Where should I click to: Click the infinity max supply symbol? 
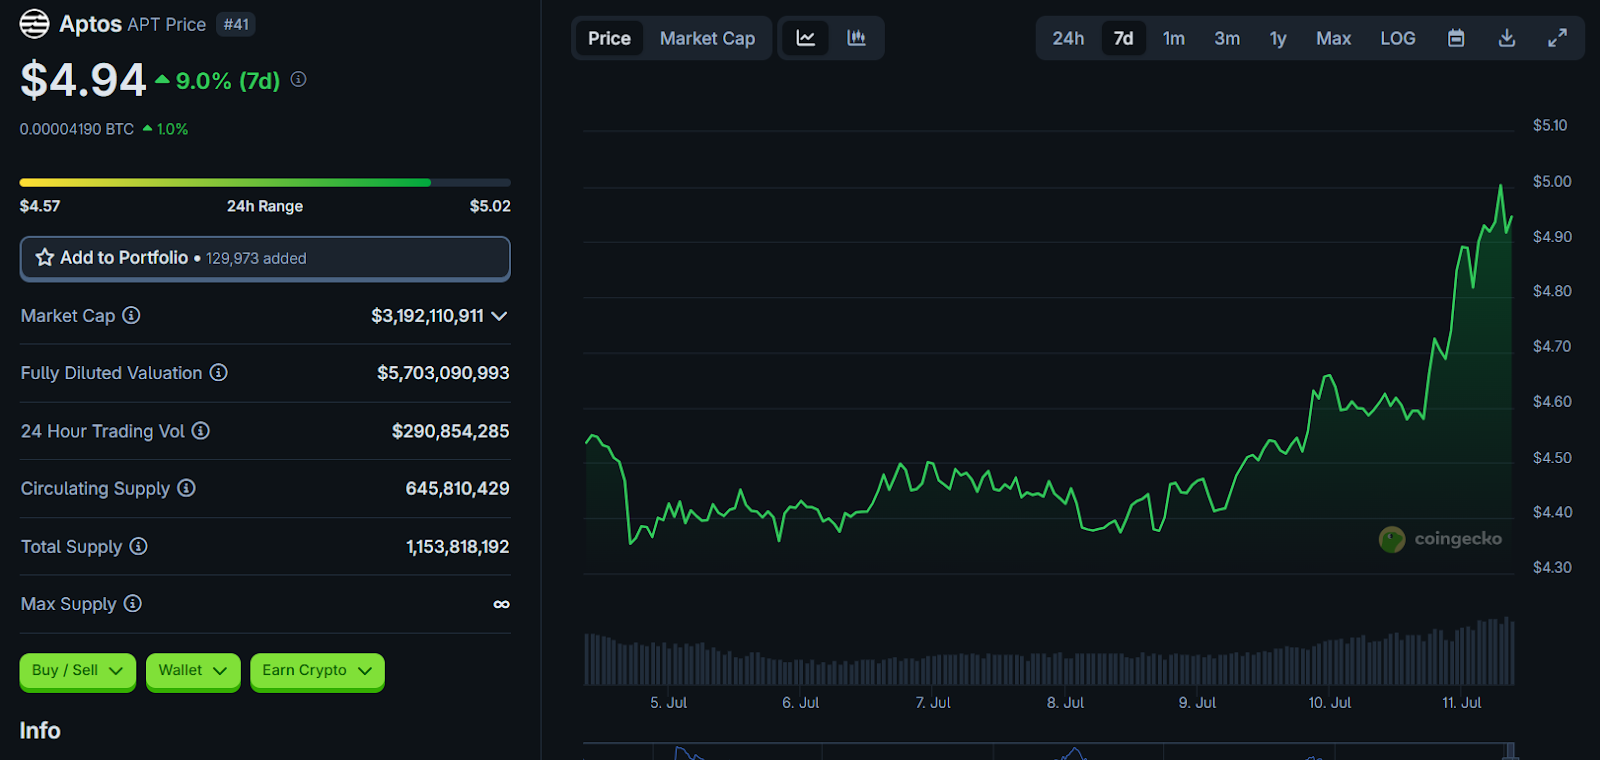tap(501, 604)
